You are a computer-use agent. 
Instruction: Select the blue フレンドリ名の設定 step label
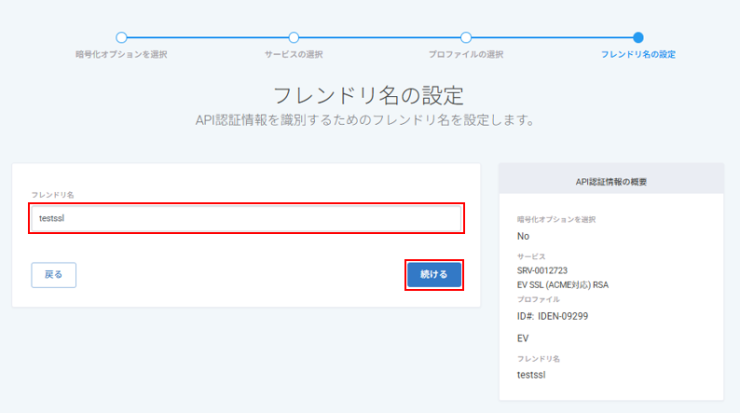point(638,54)
